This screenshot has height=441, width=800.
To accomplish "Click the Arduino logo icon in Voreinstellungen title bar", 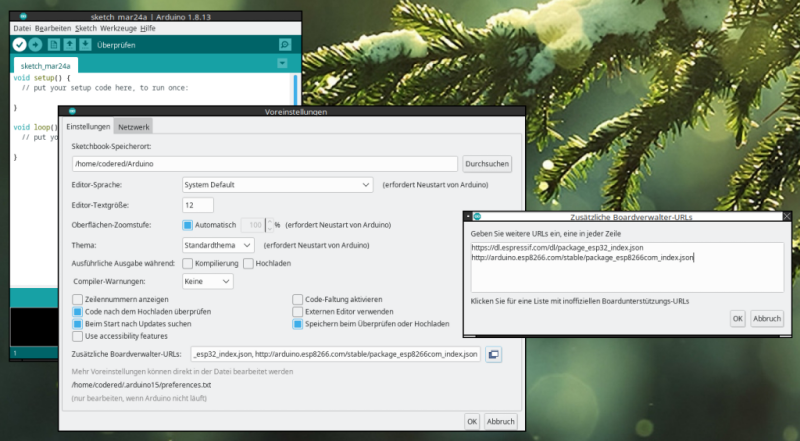I will [x=72, y=111].
